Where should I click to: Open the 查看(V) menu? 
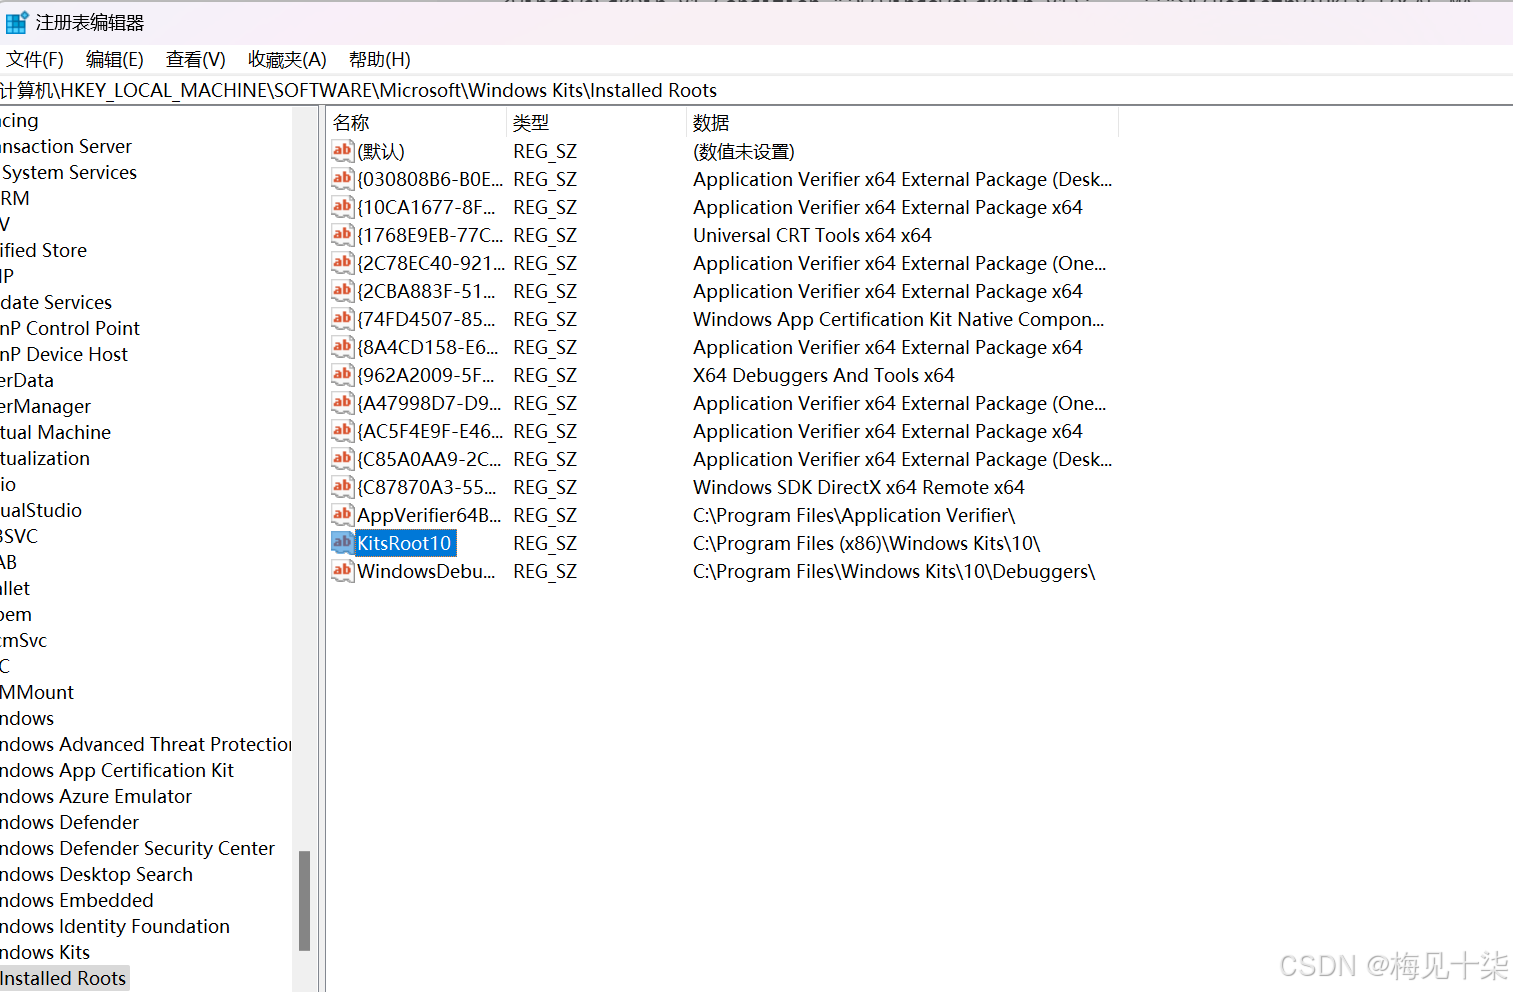[x=195, y=59]
